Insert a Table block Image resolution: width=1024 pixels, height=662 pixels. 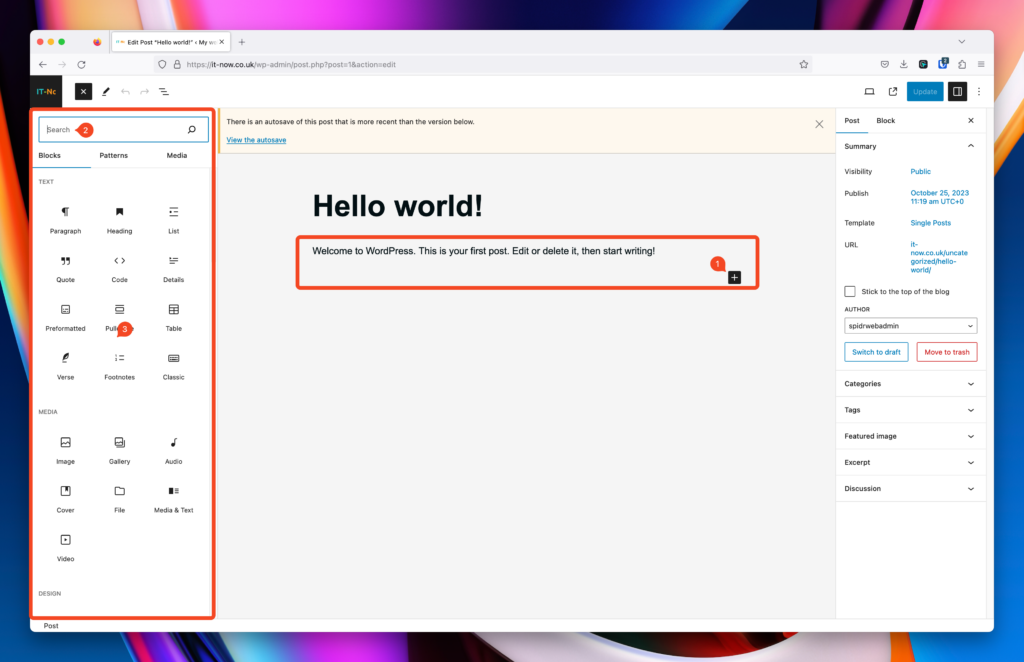coord(174,317)
